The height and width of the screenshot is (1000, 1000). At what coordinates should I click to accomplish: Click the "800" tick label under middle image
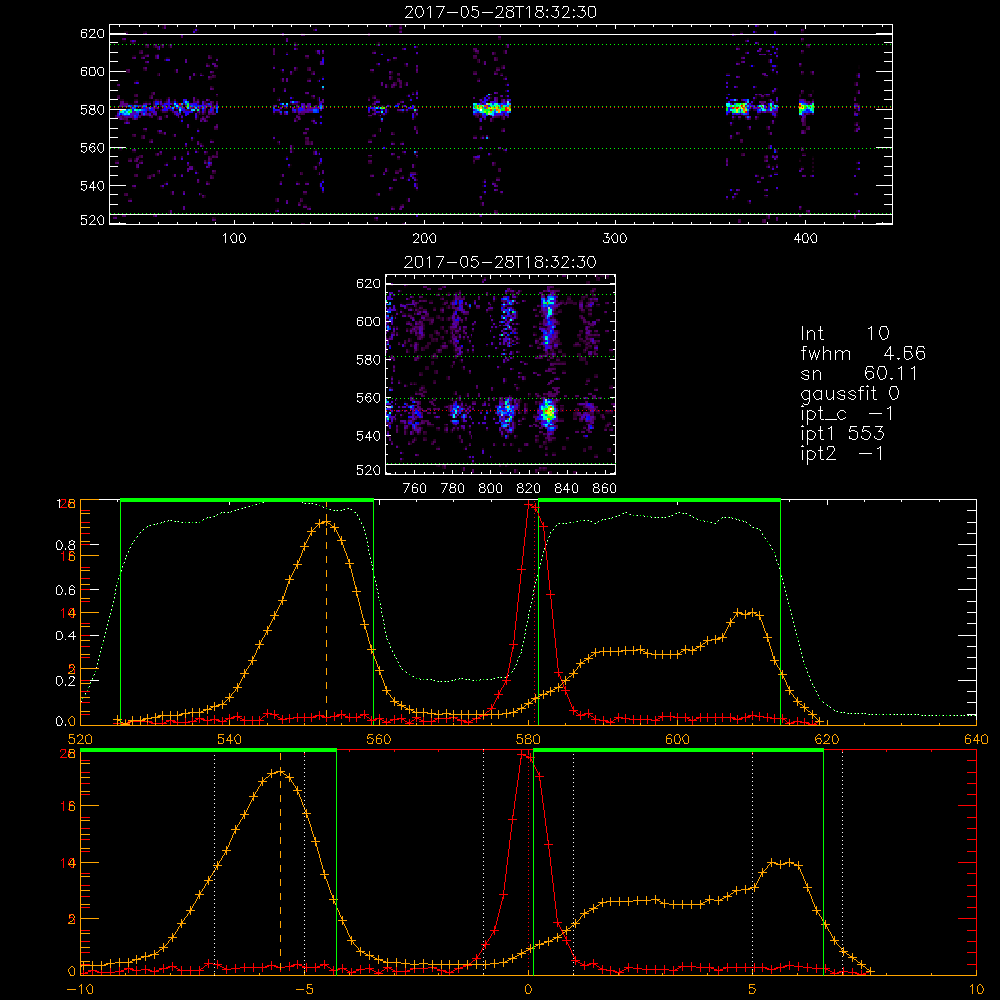490,489
